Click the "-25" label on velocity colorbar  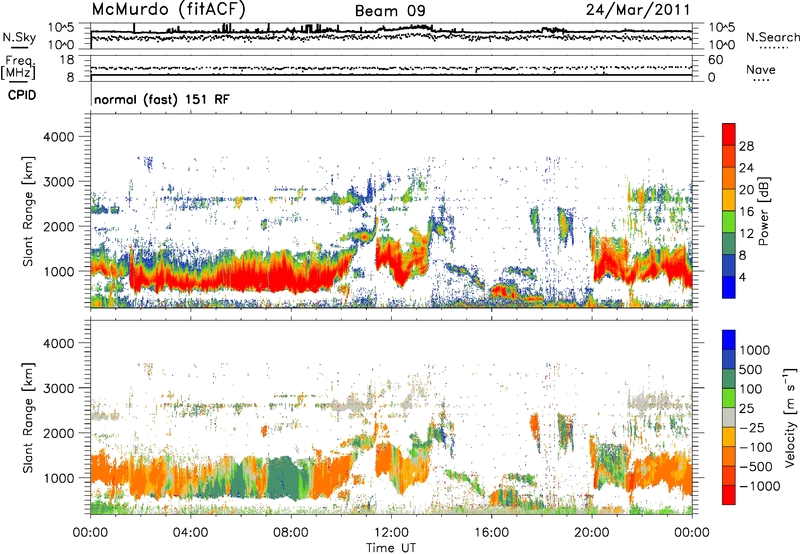(755, 428)
